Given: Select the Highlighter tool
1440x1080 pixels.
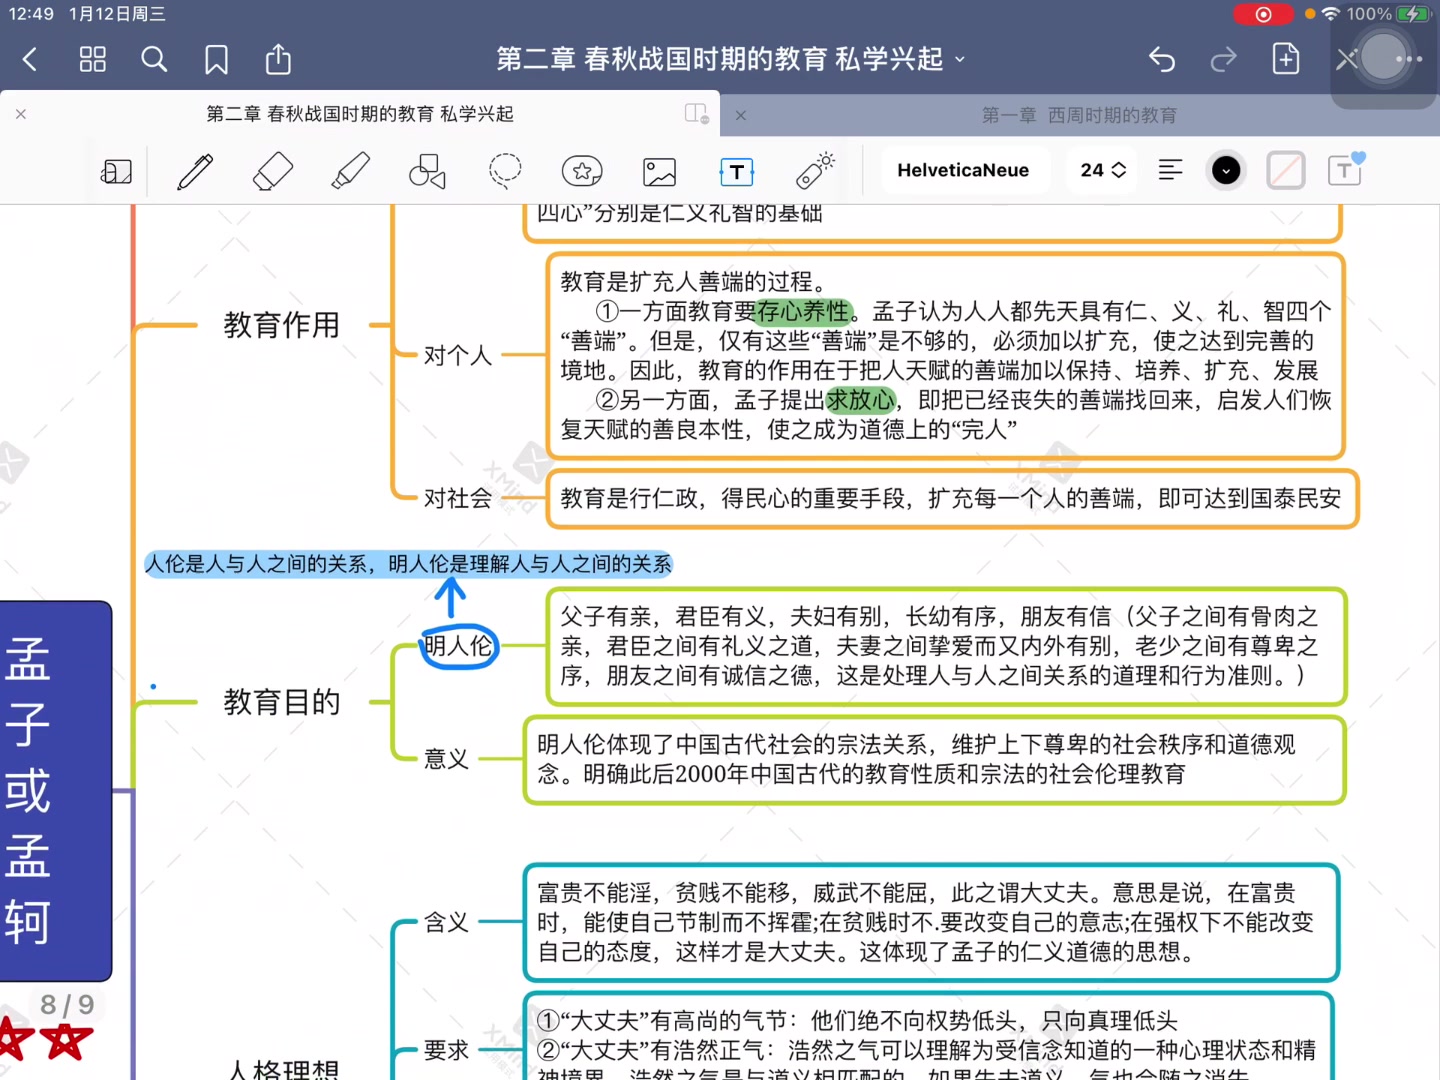Looking at the screenshot, I should coord(350,171).
